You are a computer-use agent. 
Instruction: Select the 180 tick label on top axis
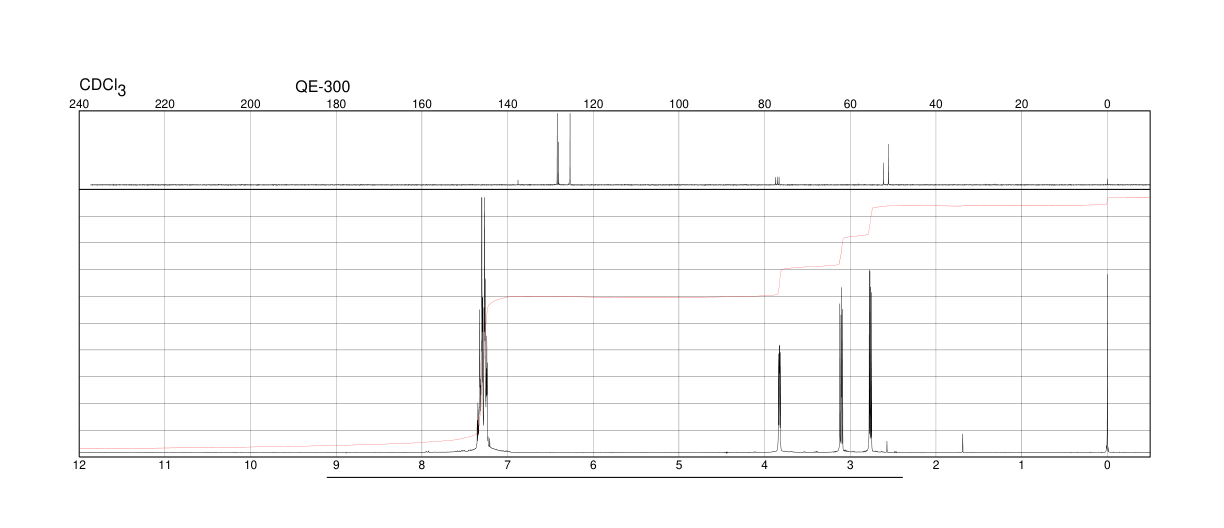pyautogui.click(x=336, y=104)
